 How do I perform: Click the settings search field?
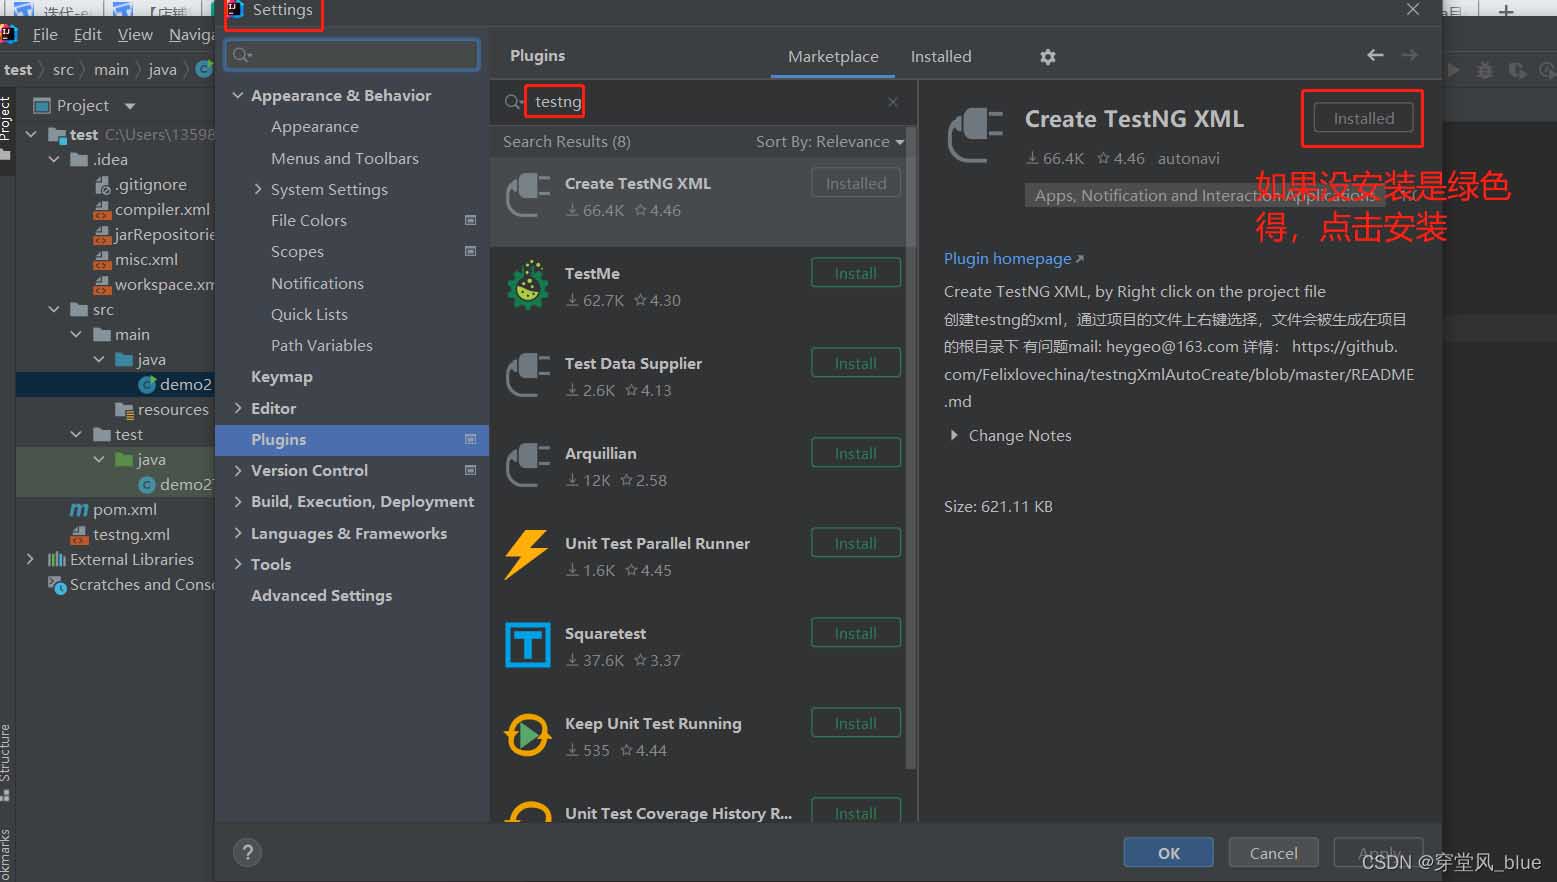(352, 55)
